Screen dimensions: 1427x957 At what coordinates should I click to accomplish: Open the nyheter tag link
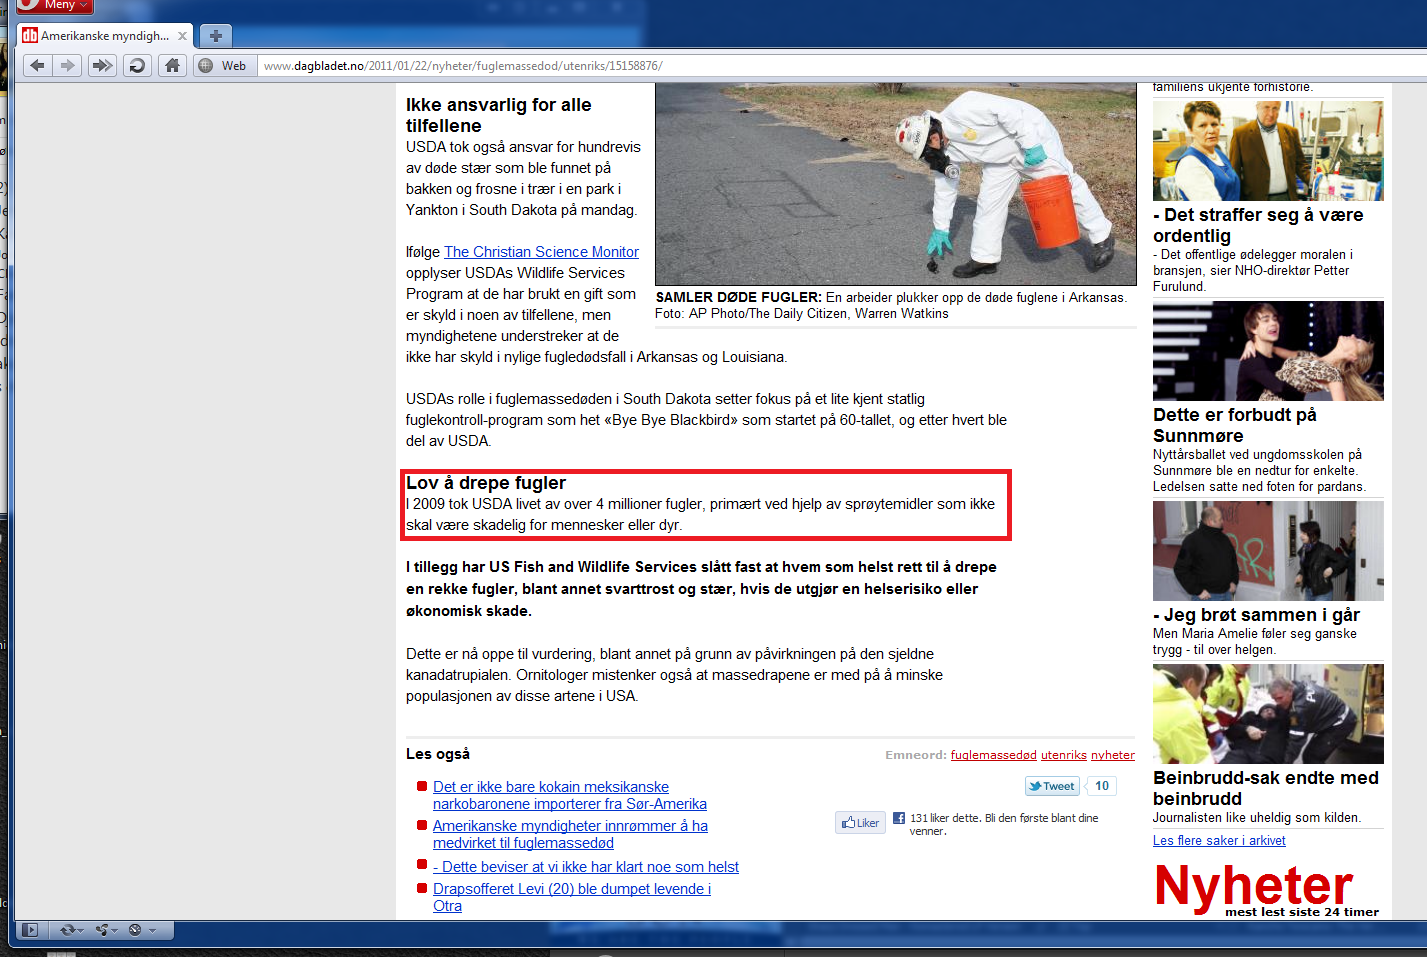[x=1113, y=755]
